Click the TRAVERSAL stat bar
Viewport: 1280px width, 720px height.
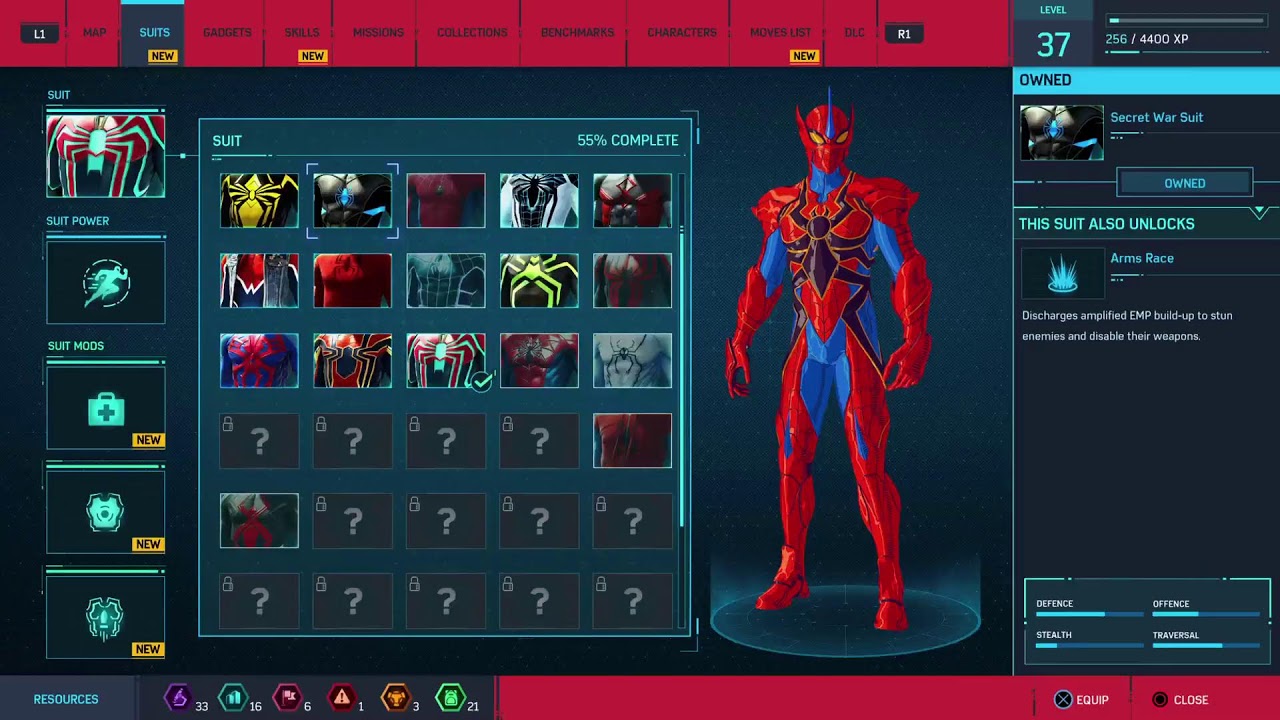1206,646
